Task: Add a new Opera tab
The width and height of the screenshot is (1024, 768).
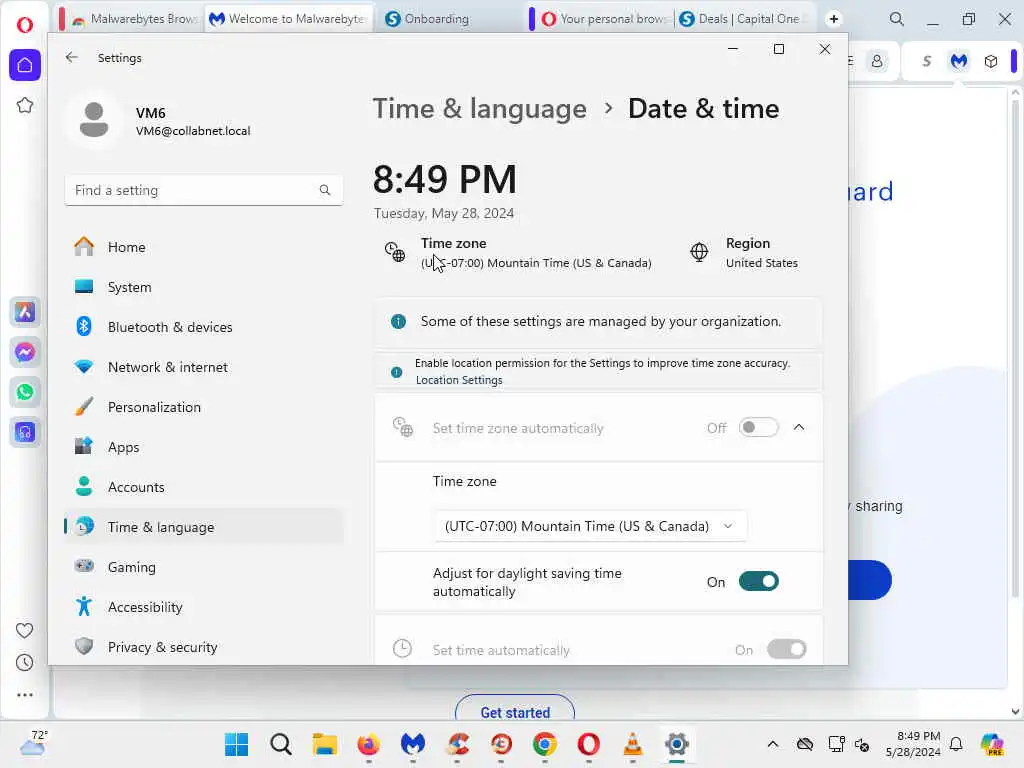Action: pos(834,19)
